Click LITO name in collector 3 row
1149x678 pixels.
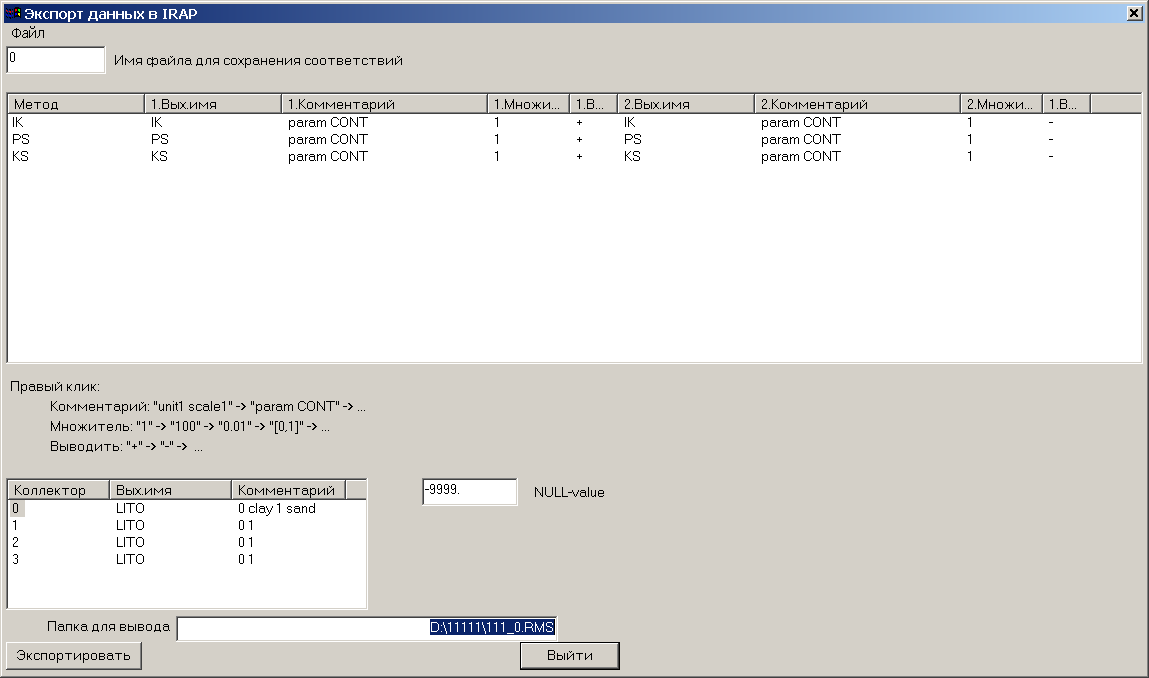[x=130, y=559]
